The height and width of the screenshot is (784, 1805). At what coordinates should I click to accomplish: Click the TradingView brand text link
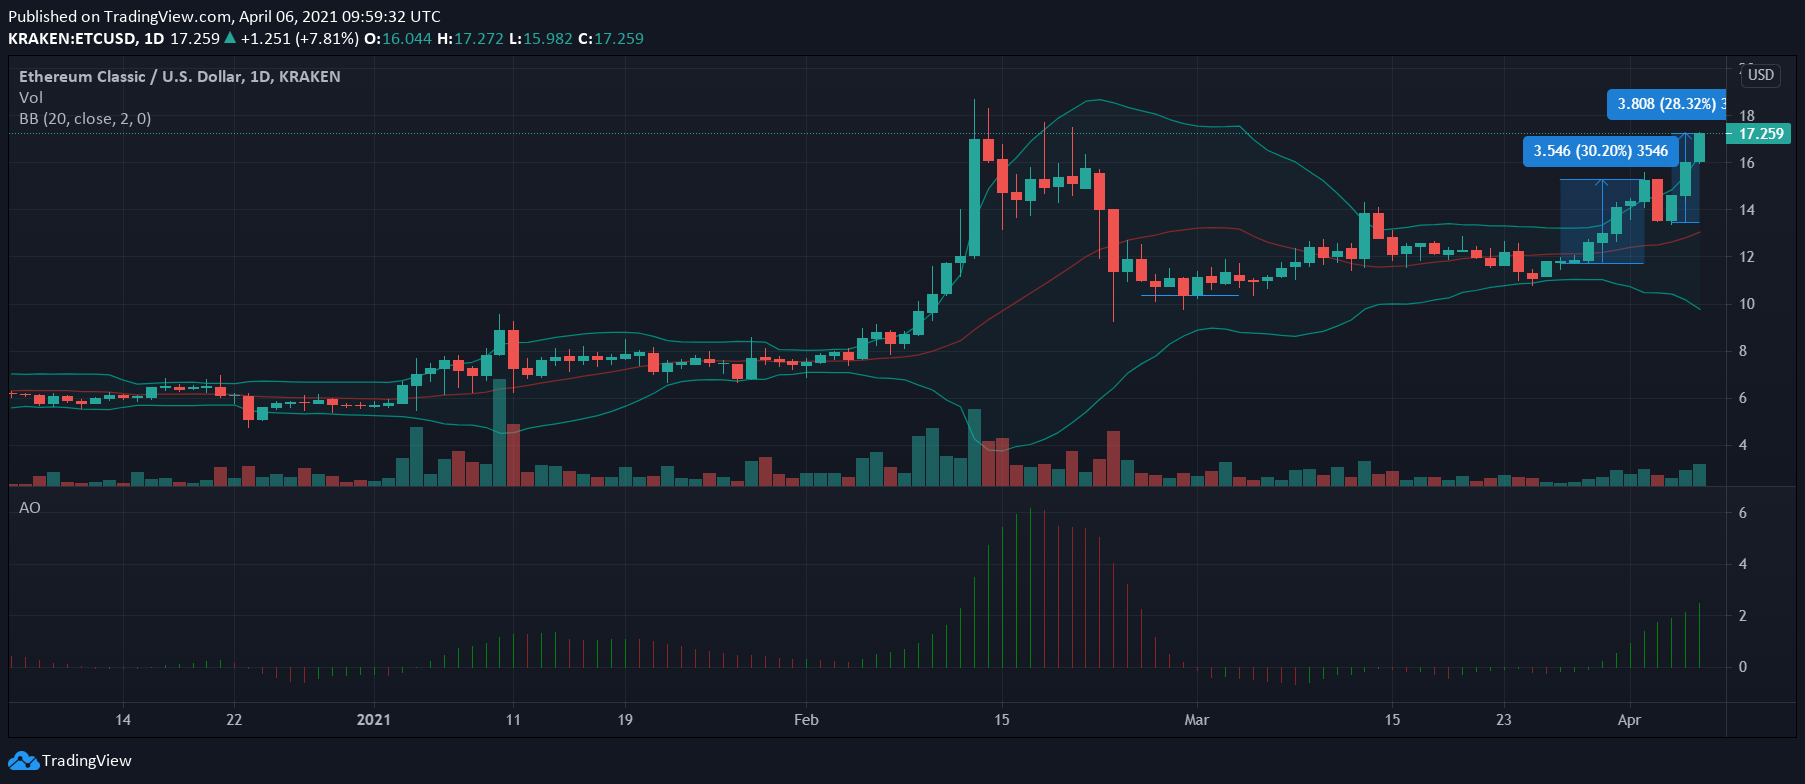pyautogui.click(x=86, y=761)
